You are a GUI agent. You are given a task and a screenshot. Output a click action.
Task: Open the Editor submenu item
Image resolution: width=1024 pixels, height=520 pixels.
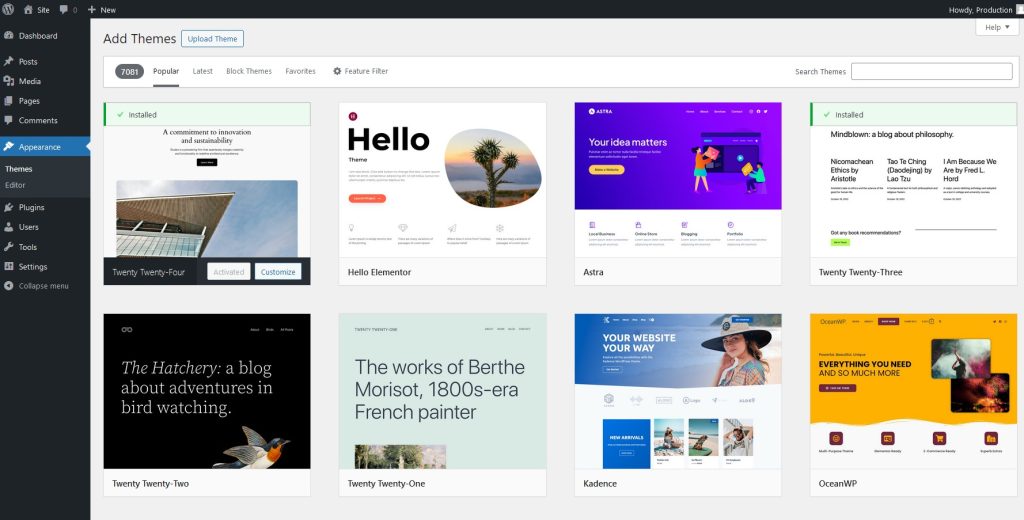point(15,185)
